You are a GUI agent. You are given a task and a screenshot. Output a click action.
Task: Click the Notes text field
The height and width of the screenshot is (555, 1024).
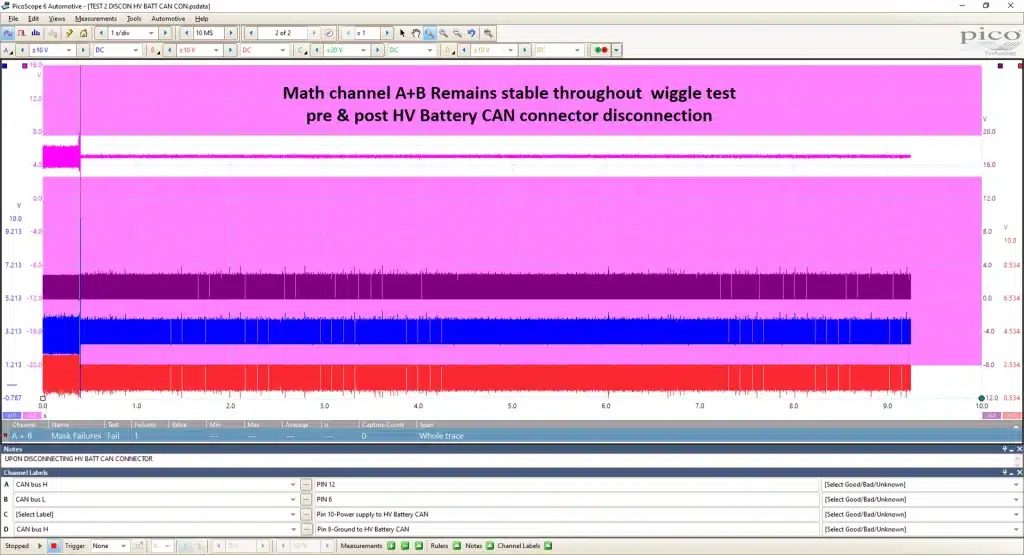pyautogui.click(x=508, y=459)
